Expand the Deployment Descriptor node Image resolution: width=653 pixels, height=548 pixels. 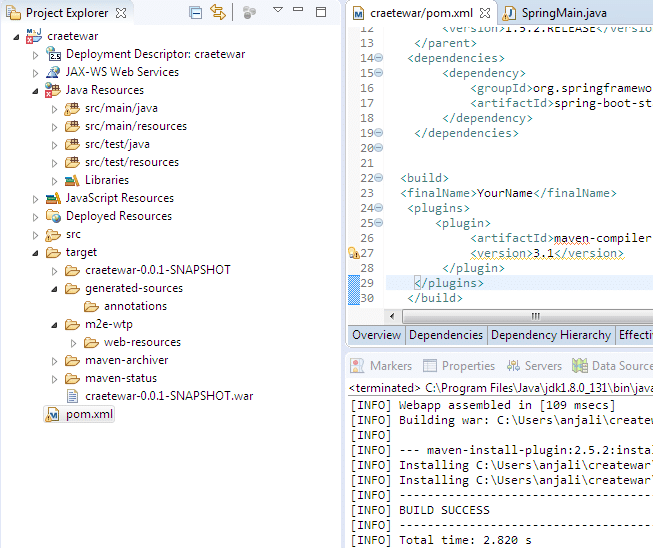[x=37, y=54]
